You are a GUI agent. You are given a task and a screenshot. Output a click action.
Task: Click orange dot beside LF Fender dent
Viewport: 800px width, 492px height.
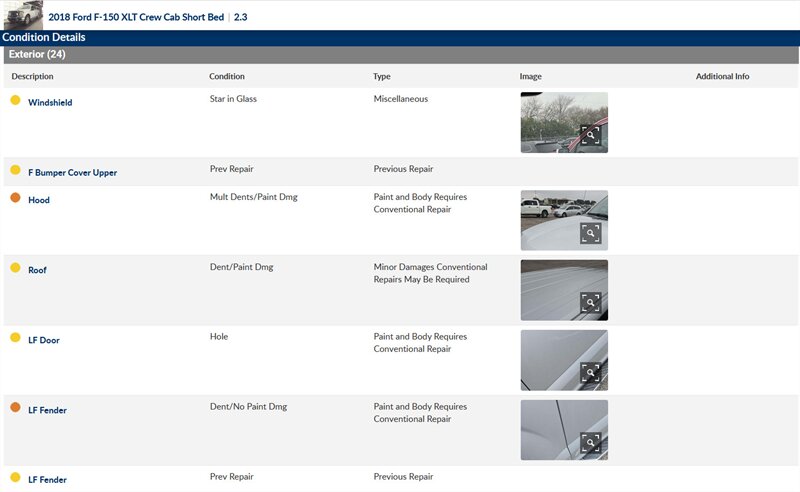tap(15, 408)
